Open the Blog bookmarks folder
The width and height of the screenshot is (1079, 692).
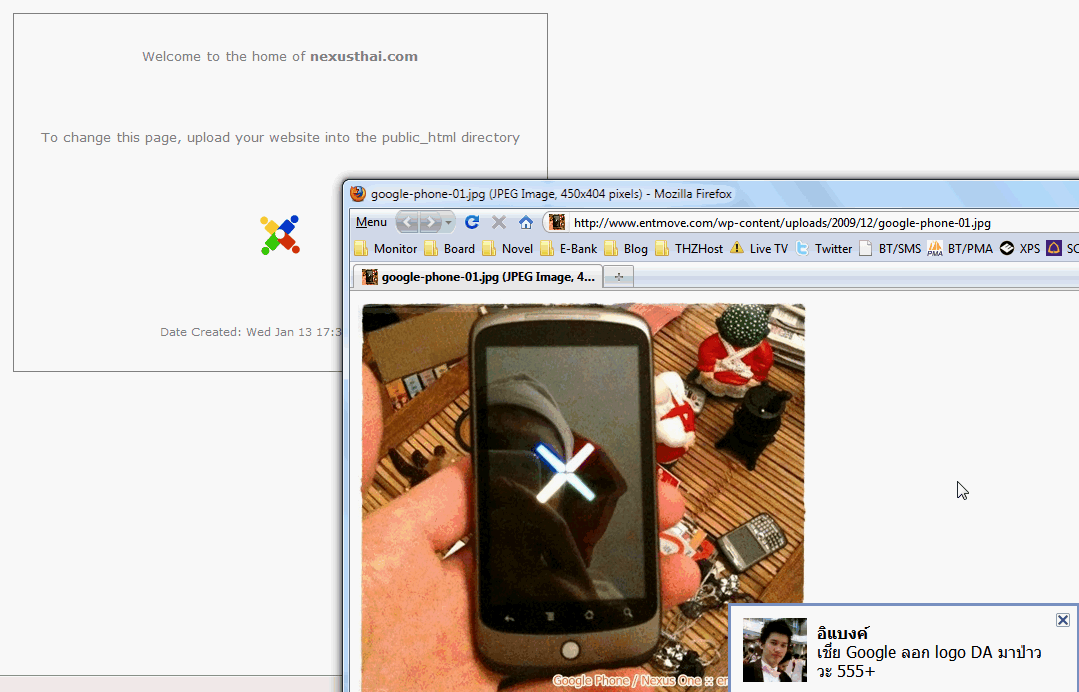[x=626, y=248]
